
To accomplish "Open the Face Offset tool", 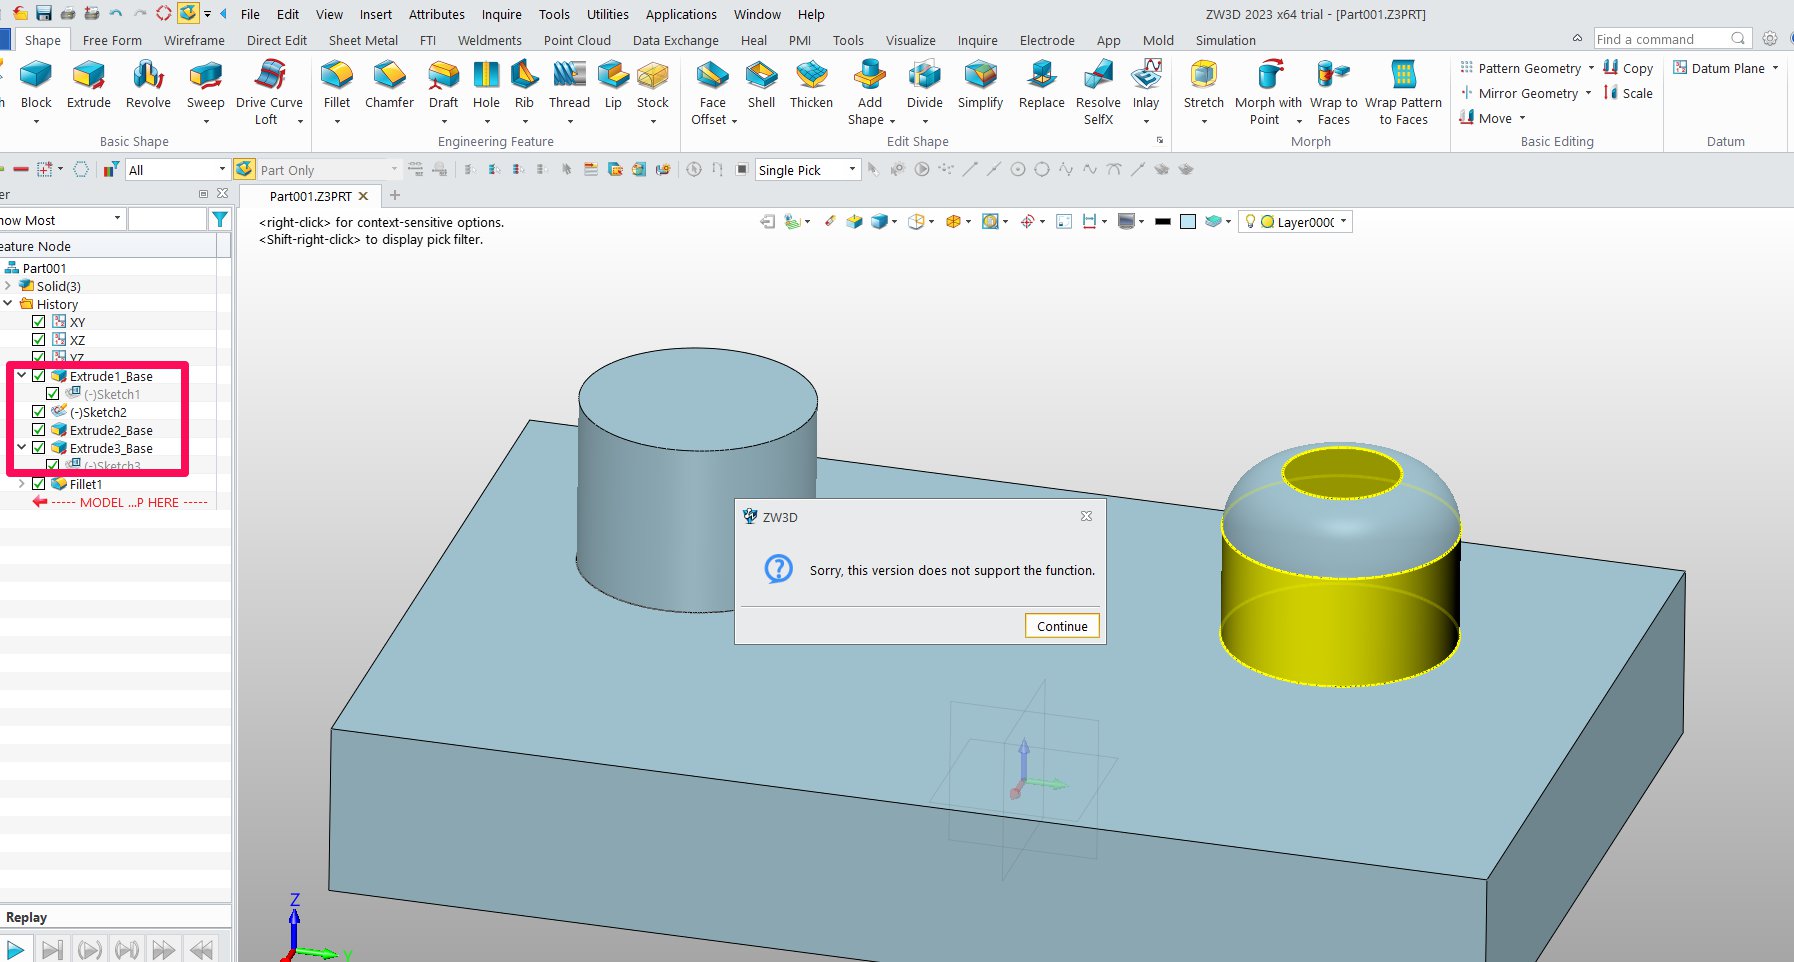I will coord(713,92).
